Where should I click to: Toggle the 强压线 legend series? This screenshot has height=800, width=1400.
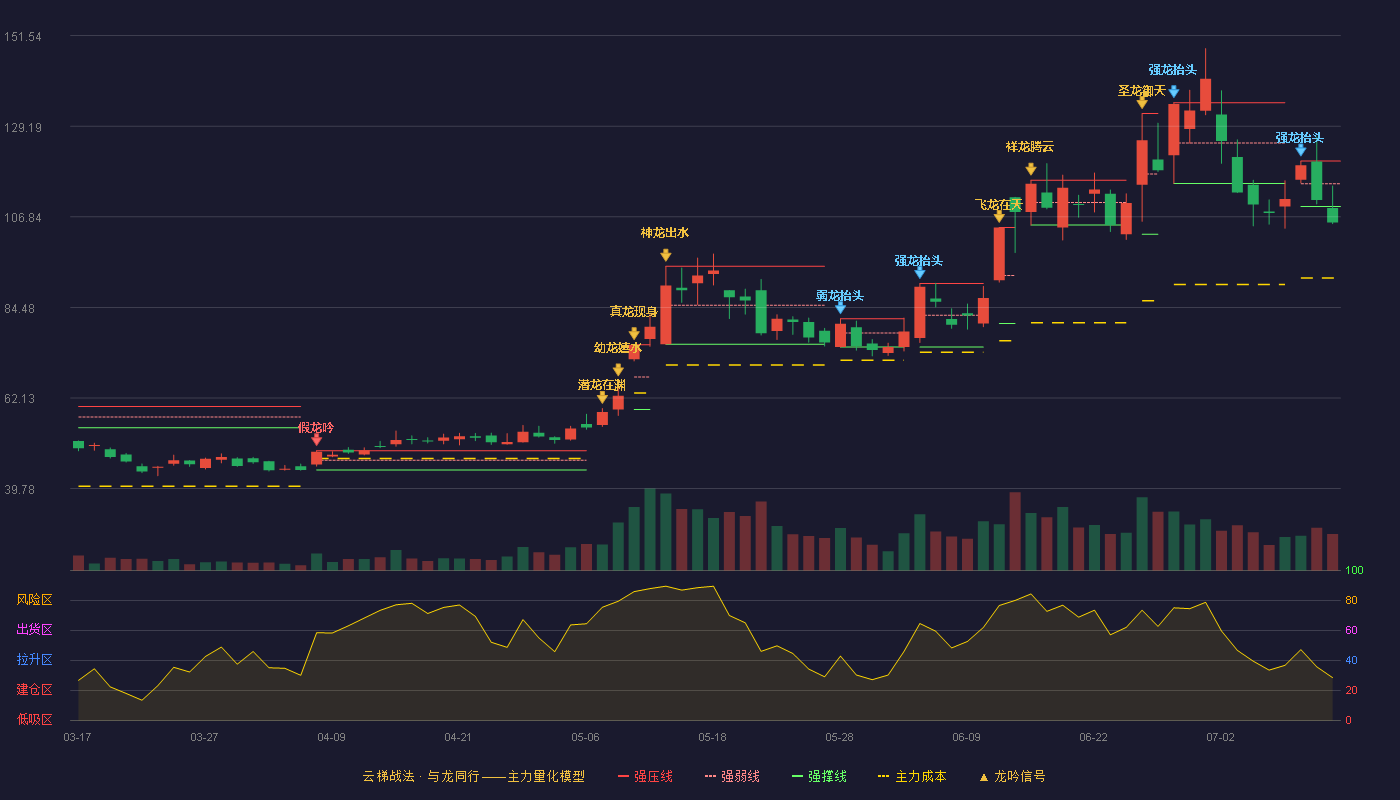click(645, 776)
